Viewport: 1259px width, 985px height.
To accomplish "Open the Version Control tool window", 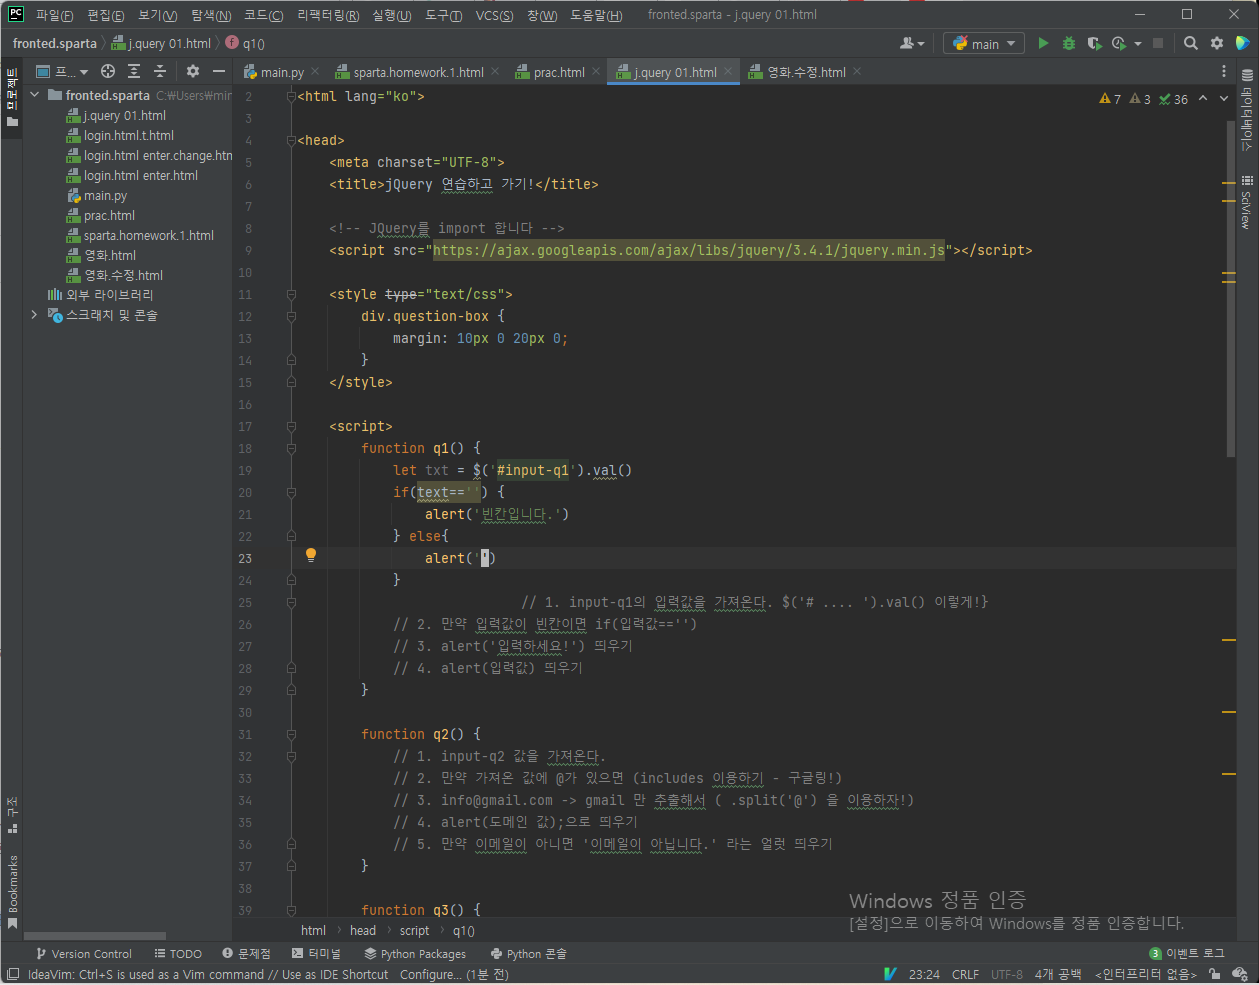I will point(83,953).
